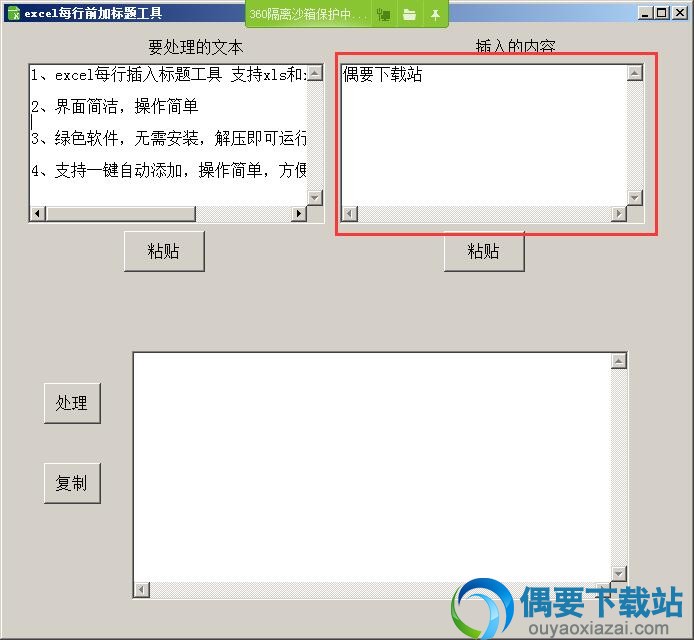694x640 pixels.
Task: Click line 1 about excel每行插入标题工具
Action: click(x=168, y=75)
